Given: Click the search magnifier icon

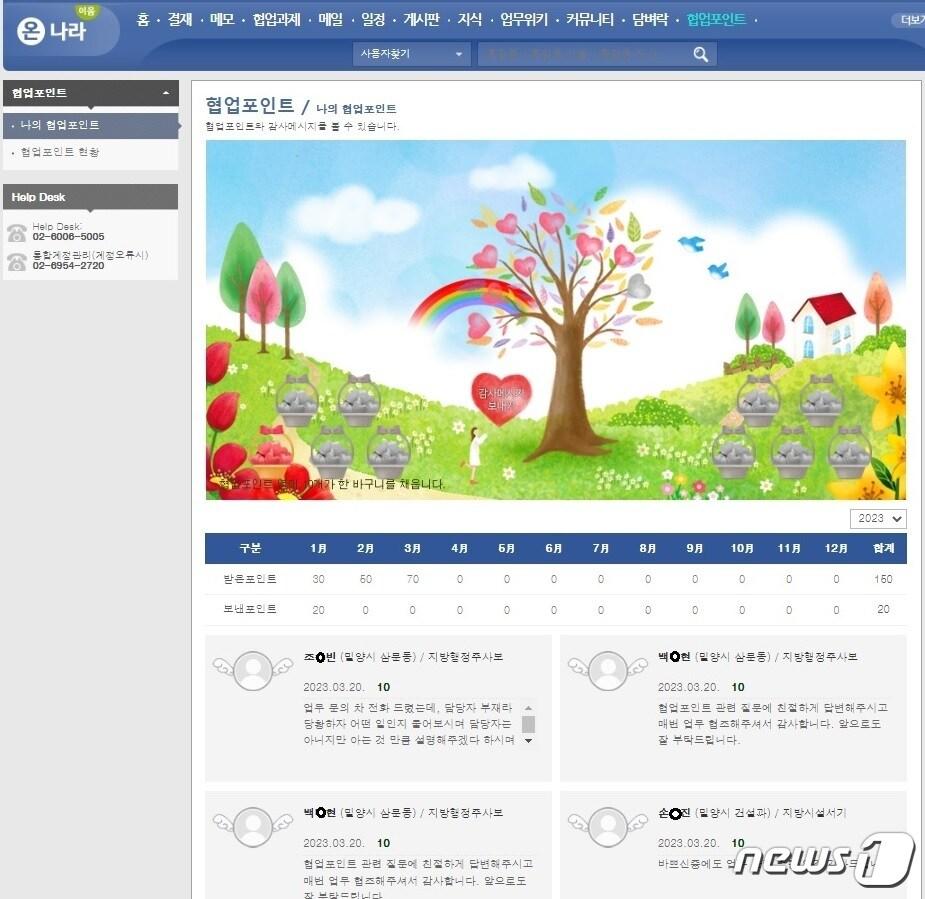Looking at the screenshot, I should (701, 54).
